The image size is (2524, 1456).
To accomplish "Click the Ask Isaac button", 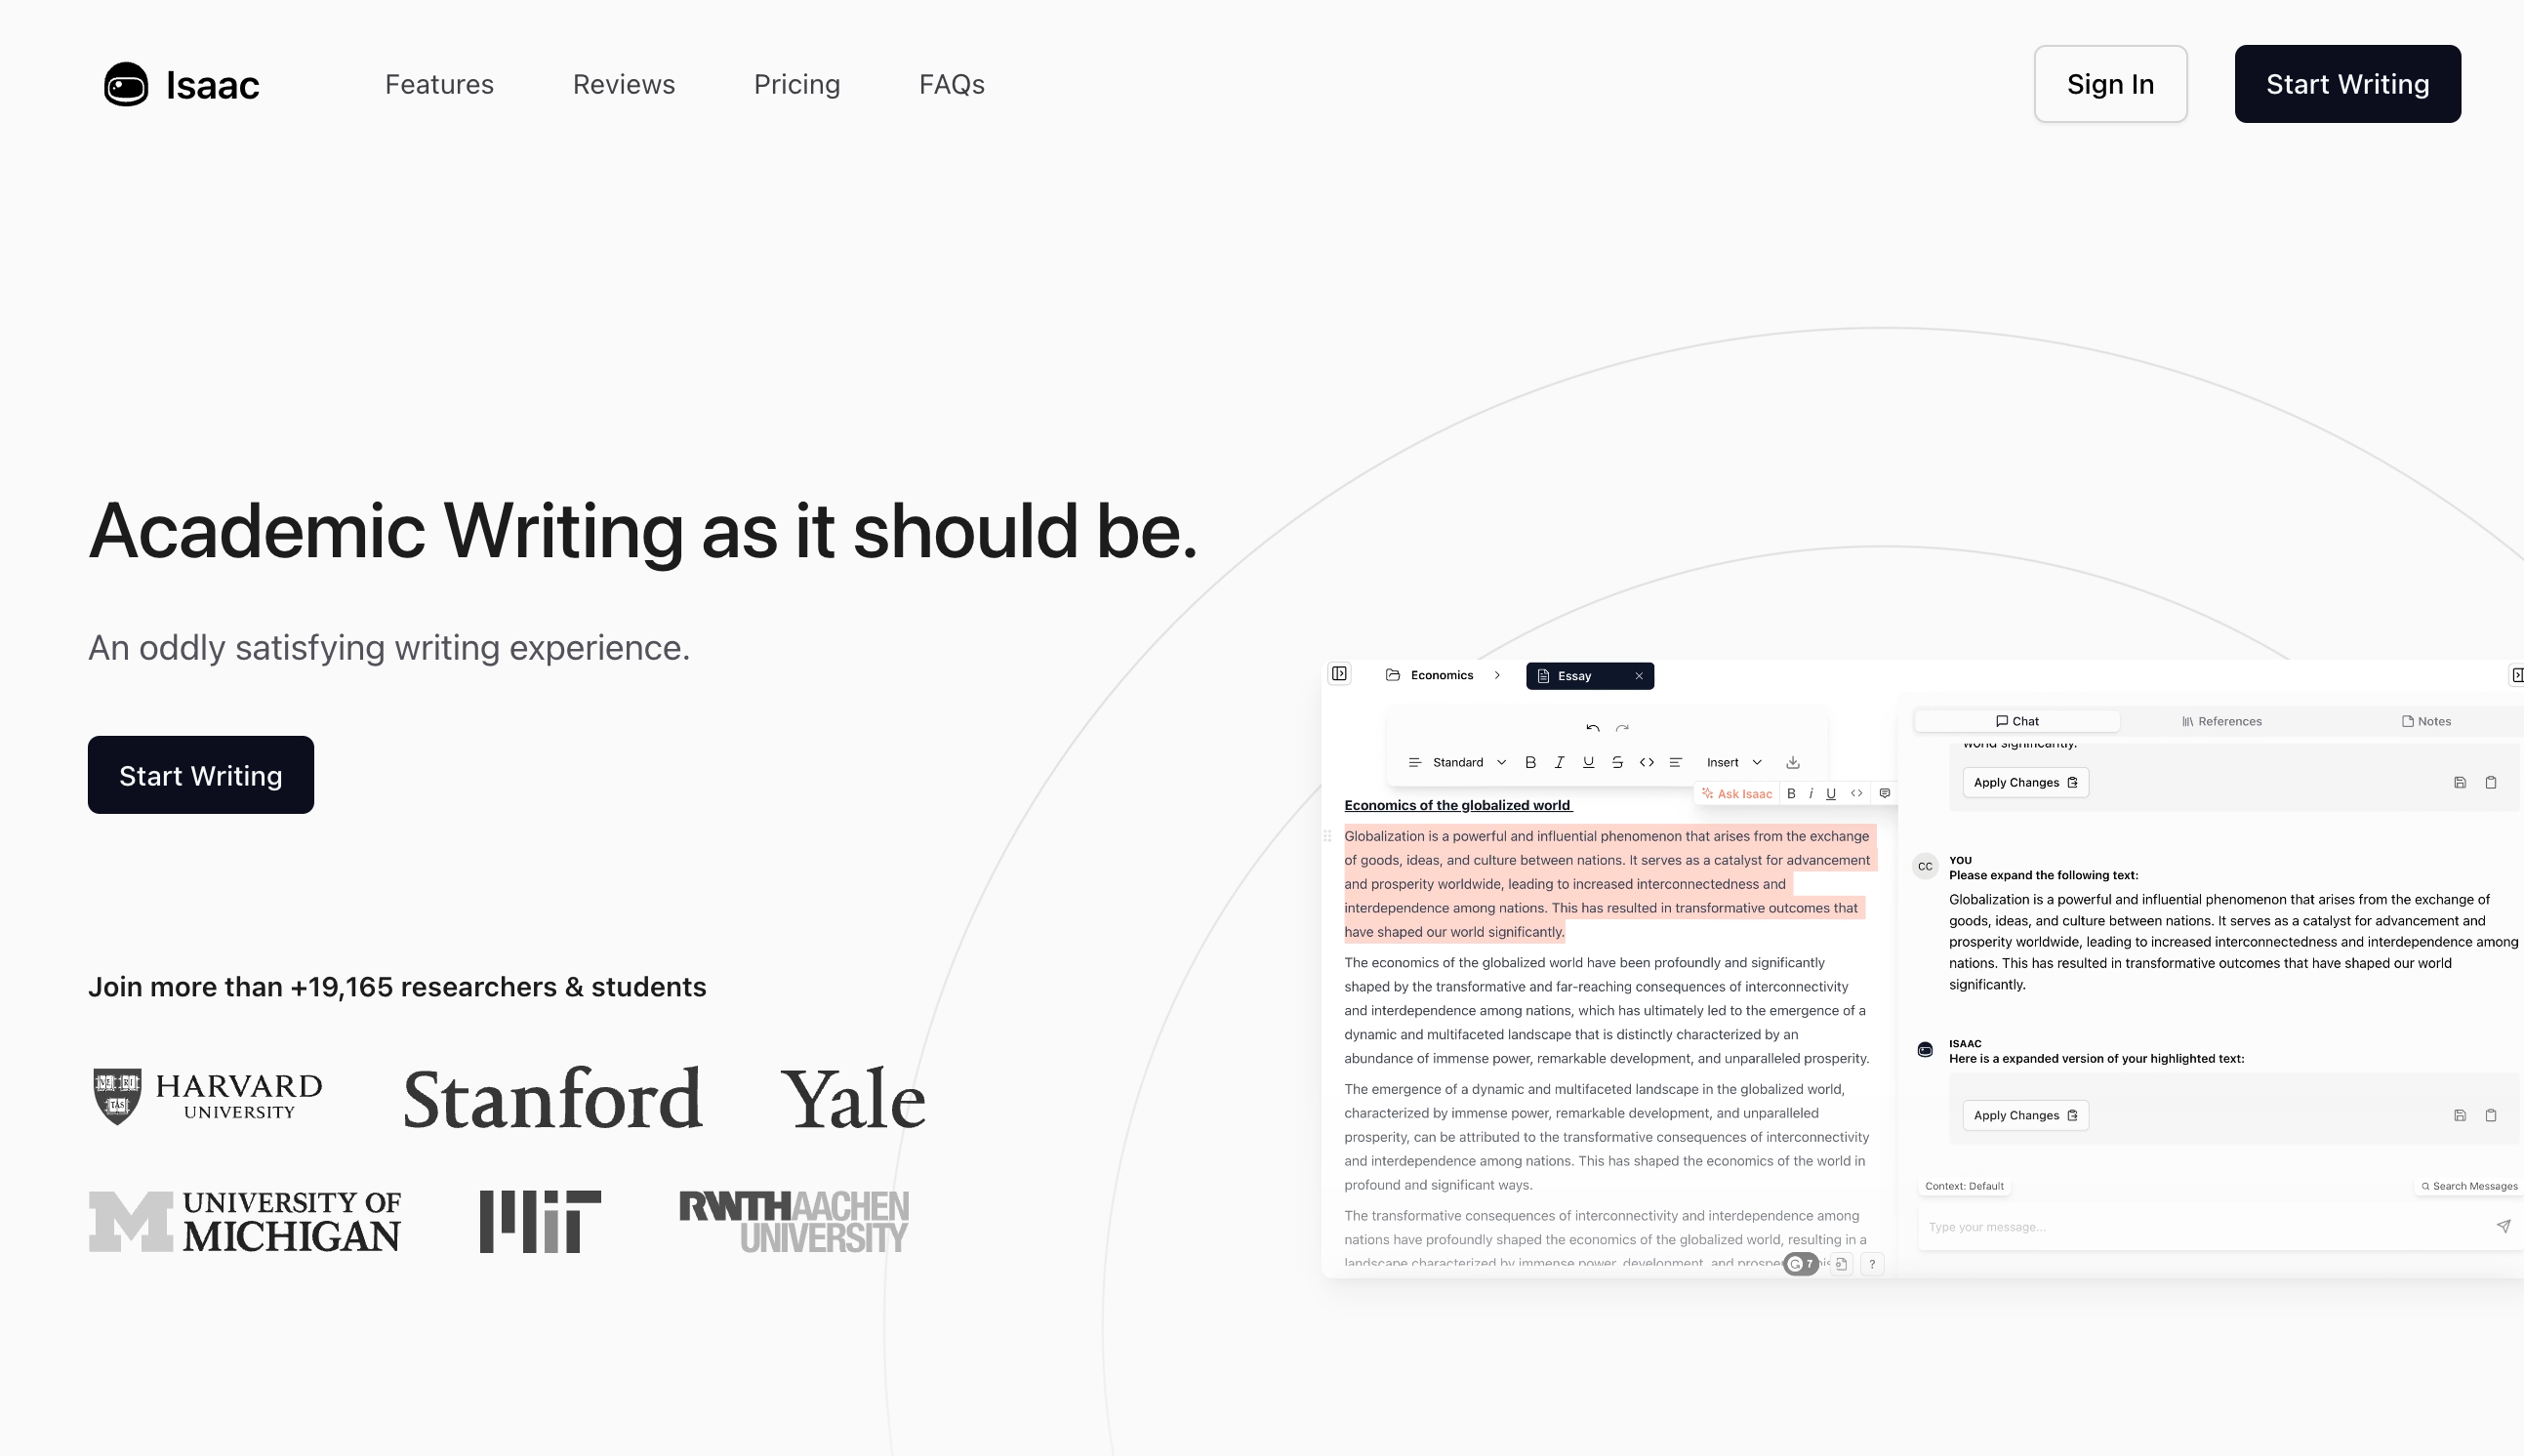I will pyautogui.click(x=1737, y=793).
